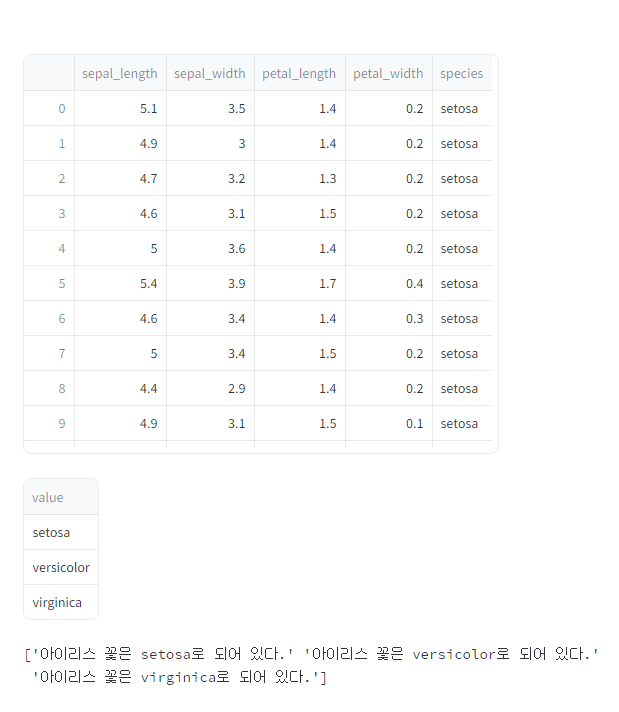Sort by the petal_width column header
Viewport: 619px width, 712px height.
389,73
